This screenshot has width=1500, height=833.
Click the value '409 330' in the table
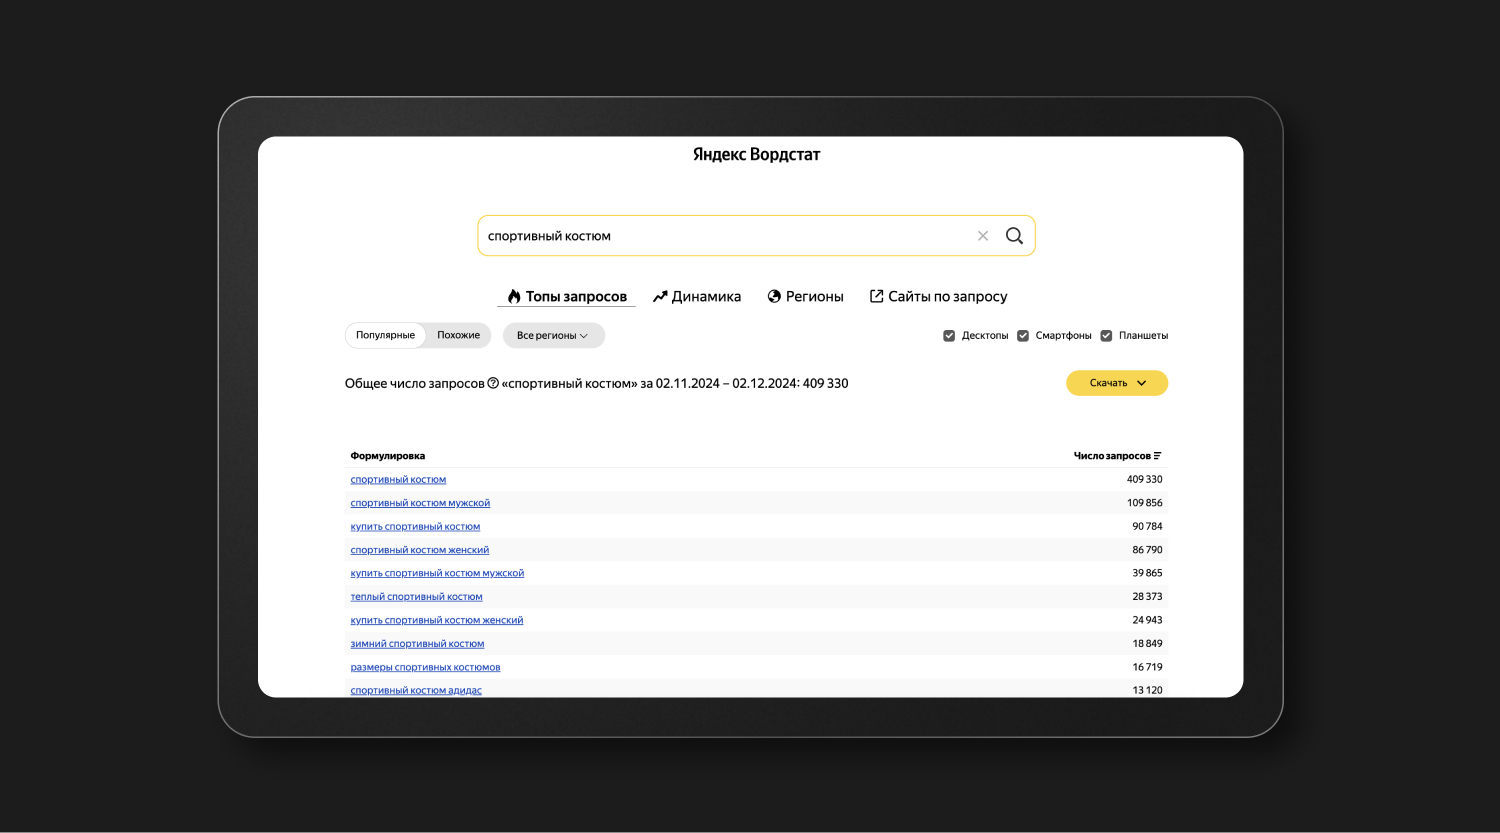pos(1145,480)
